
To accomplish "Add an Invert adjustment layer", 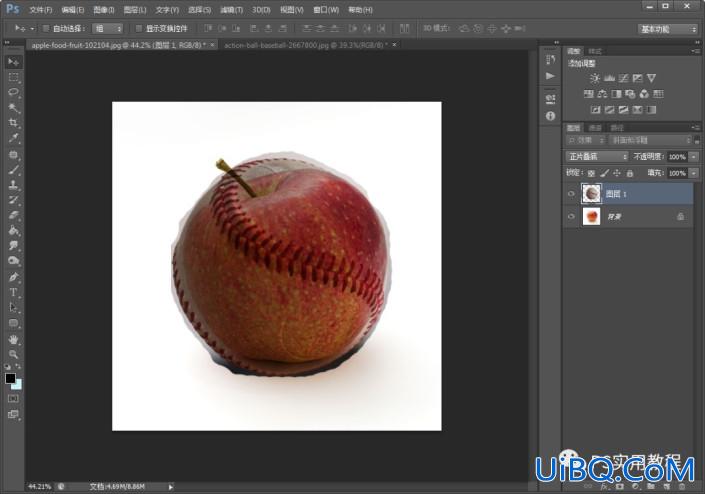I will (595, 110).
